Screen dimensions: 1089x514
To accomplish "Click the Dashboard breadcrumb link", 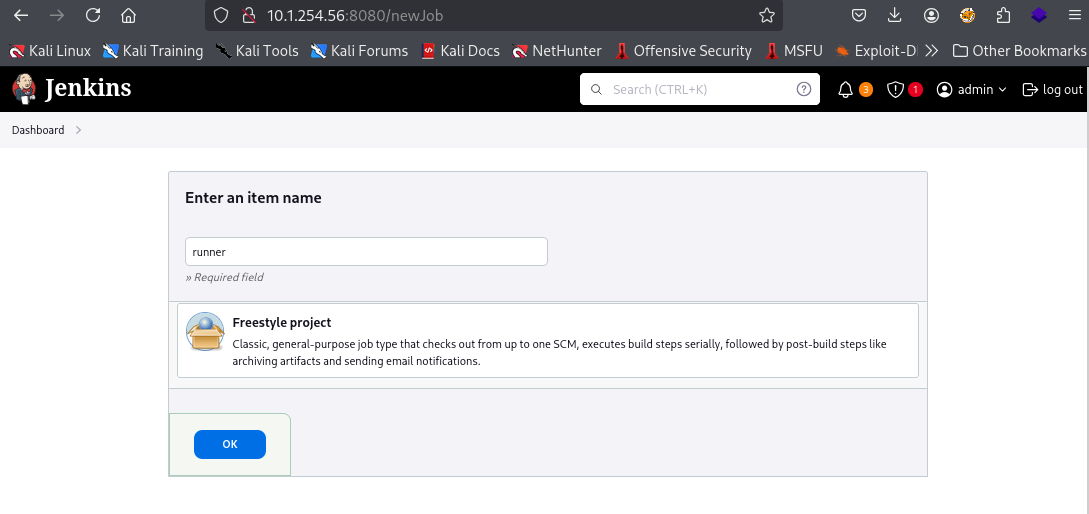I will (x=38, y=130).
